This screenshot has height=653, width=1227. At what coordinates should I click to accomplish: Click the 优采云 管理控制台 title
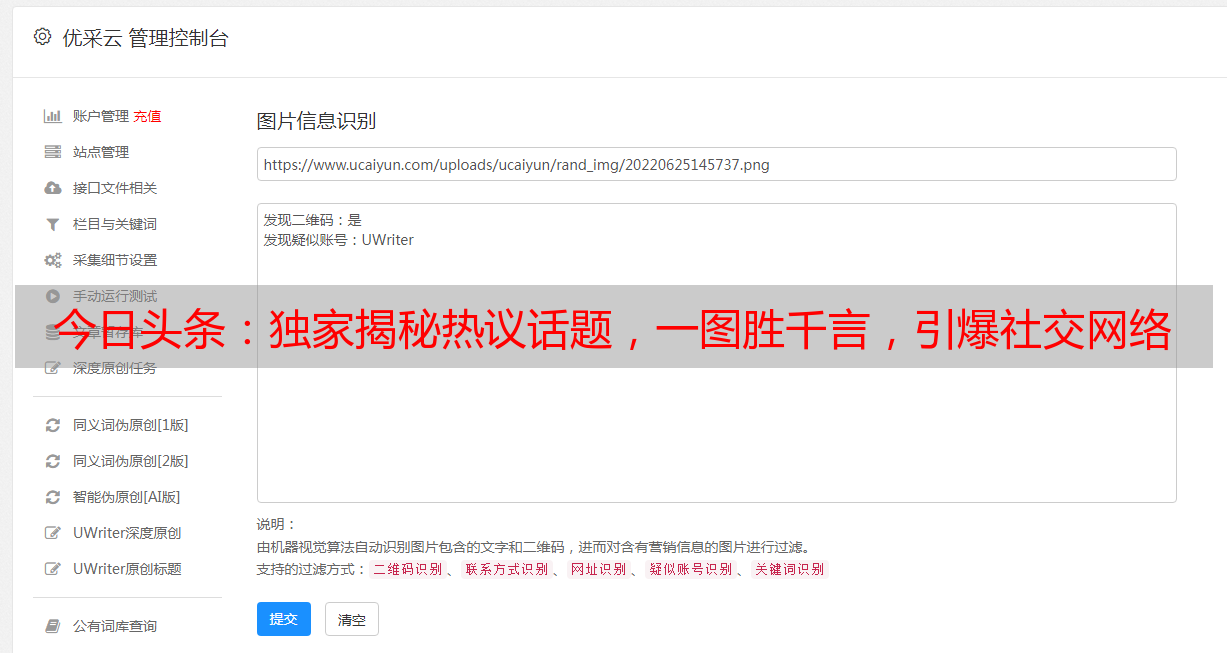point(146,38)
